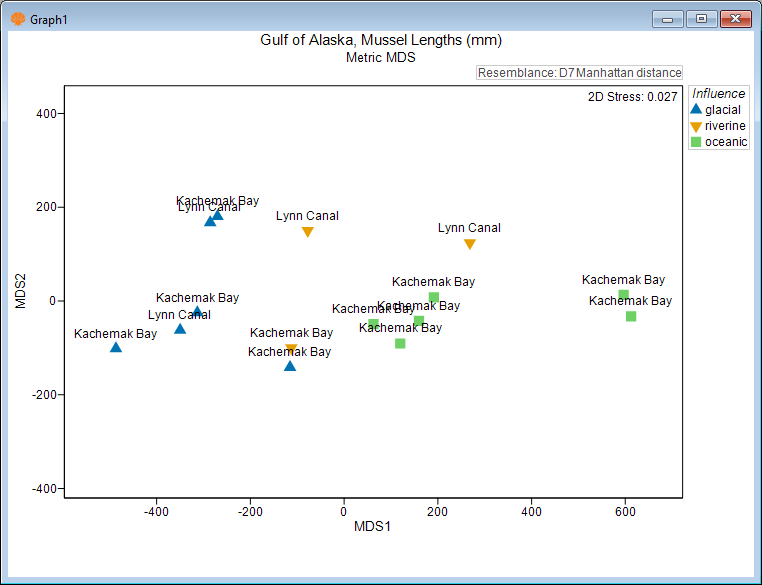This screenshot has height=585, width=762.
Task: Select the rightmost orange Lynn Canal triangle
Action: click(x=470, y=244)
